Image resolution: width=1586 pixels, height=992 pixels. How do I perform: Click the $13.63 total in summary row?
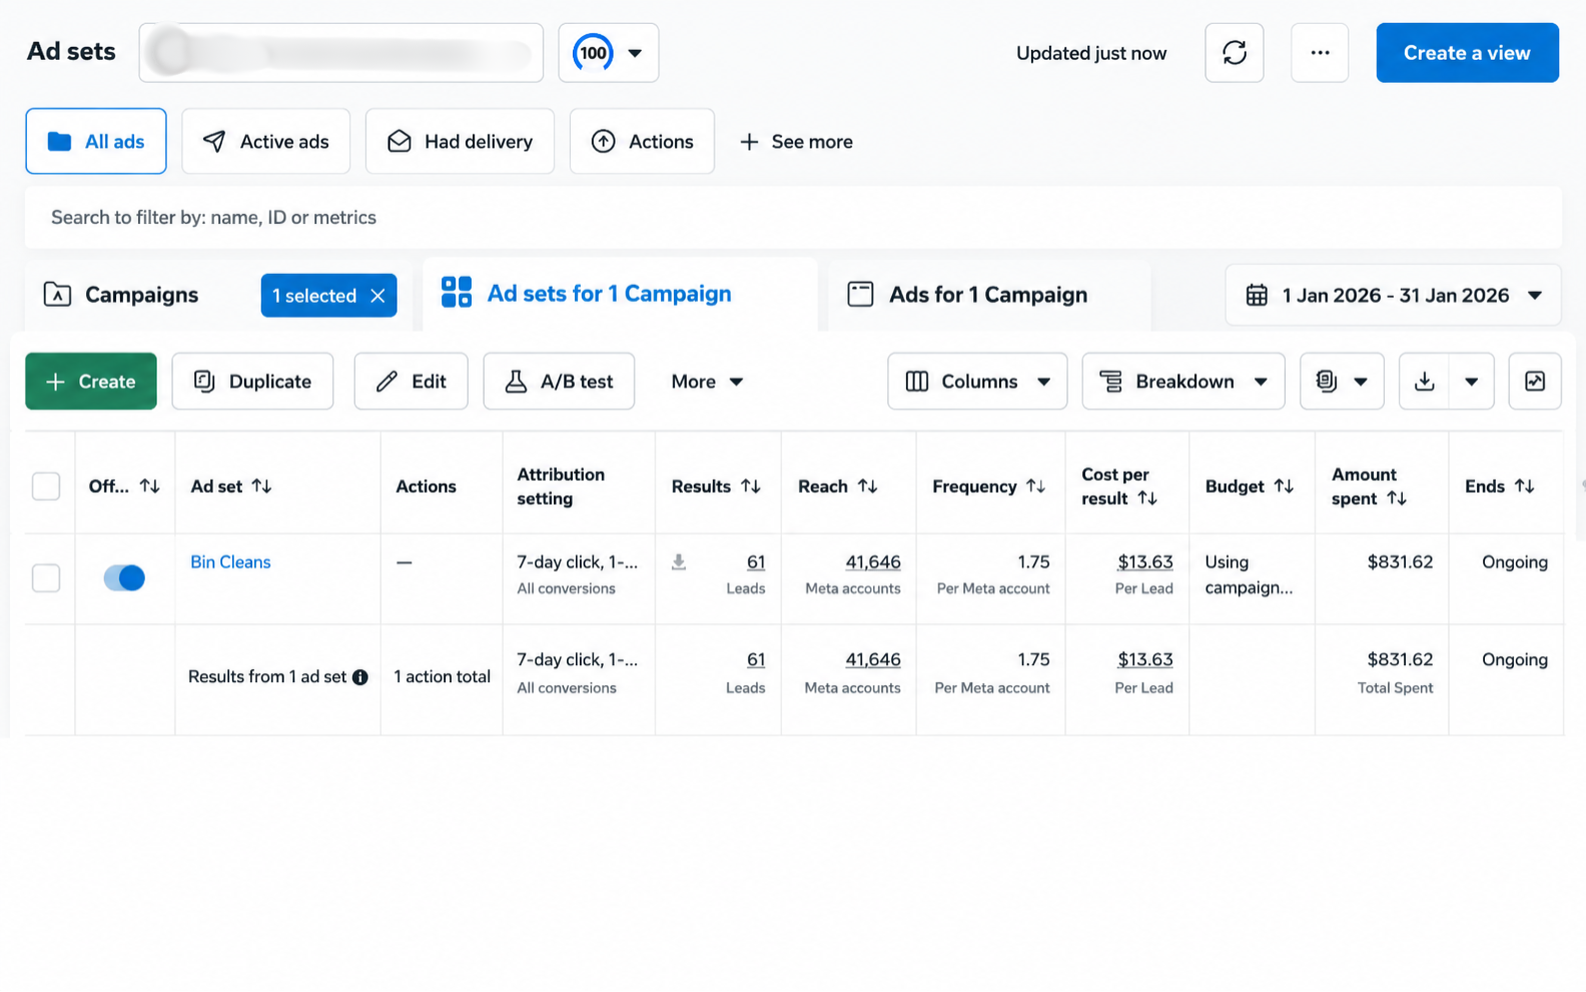(1145, 659)
